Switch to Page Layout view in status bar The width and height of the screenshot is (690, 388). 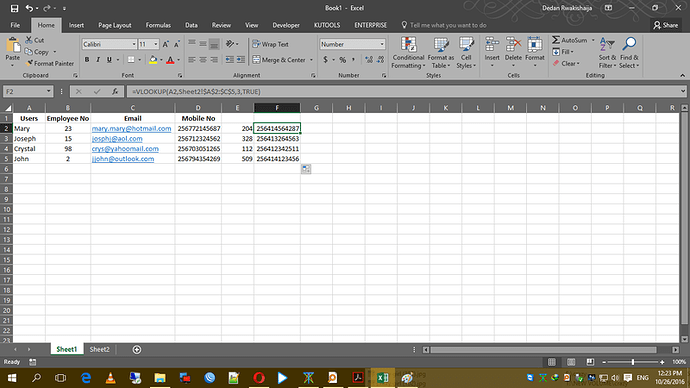click(x=571, y=362)
